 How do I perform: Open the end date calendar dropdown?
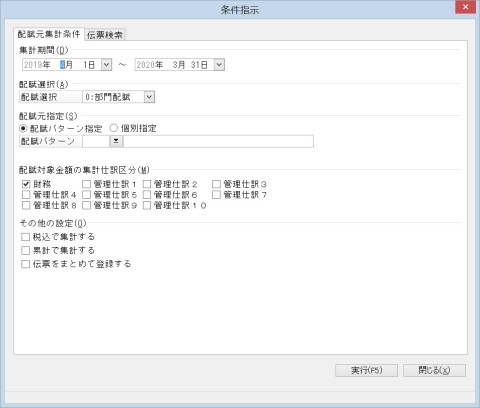coord(219,64)
